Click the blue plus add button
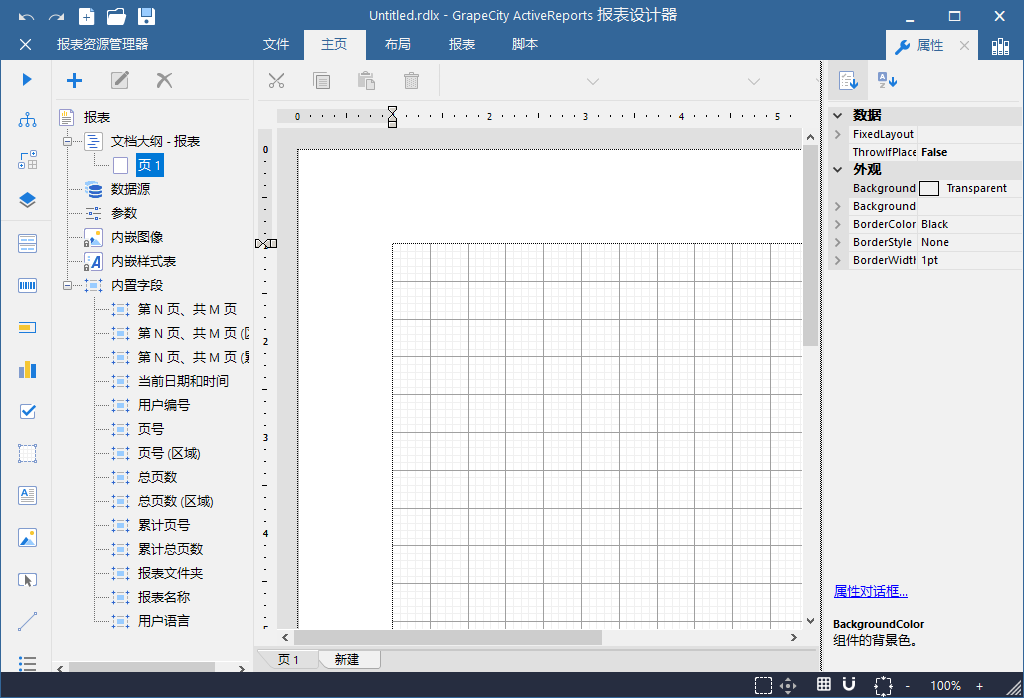 (74, 80)
